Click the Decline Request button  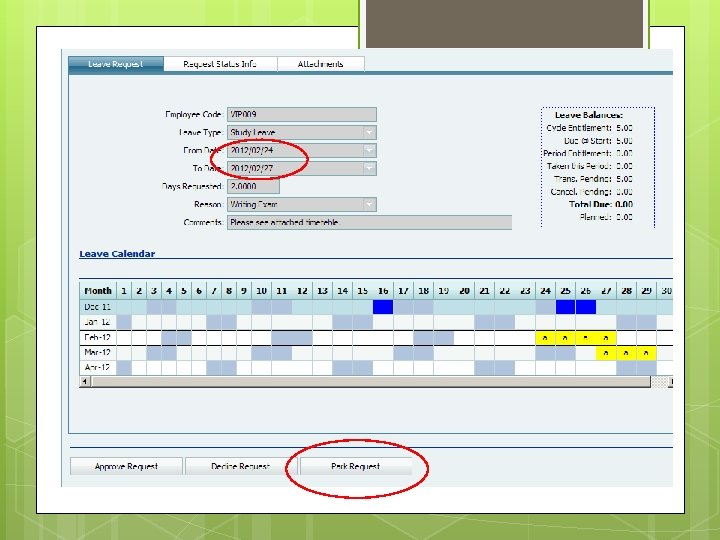(240, 466)
